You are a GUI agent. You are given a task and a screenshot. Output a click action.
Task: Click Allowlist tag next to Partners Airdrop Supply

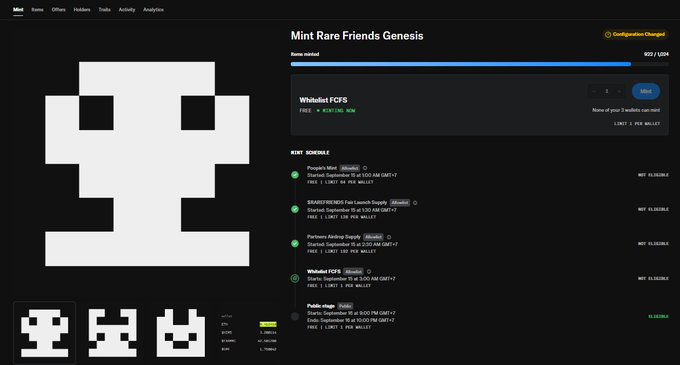coord(373,237)
